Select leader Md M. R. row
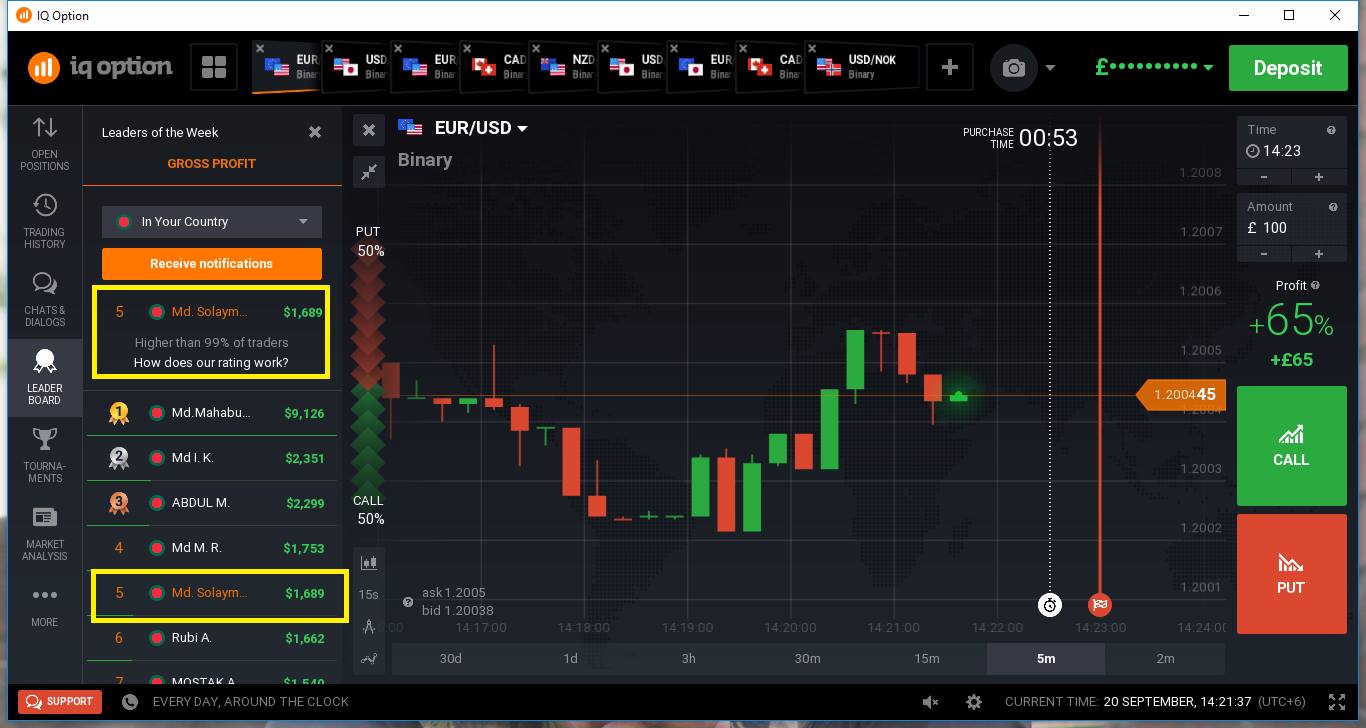The height and width of the screenshot is (728, 1366). [x=212, y=548]
